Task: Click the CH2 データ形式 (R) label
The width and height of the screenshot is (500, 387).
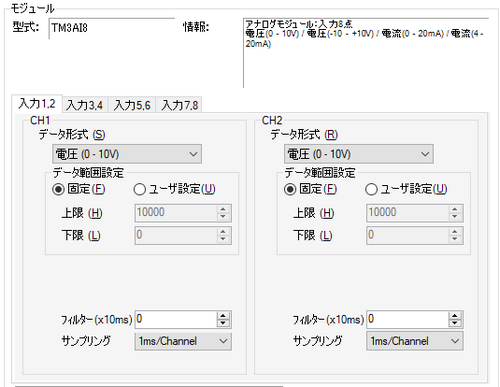Action: click(x=304, y=135)
